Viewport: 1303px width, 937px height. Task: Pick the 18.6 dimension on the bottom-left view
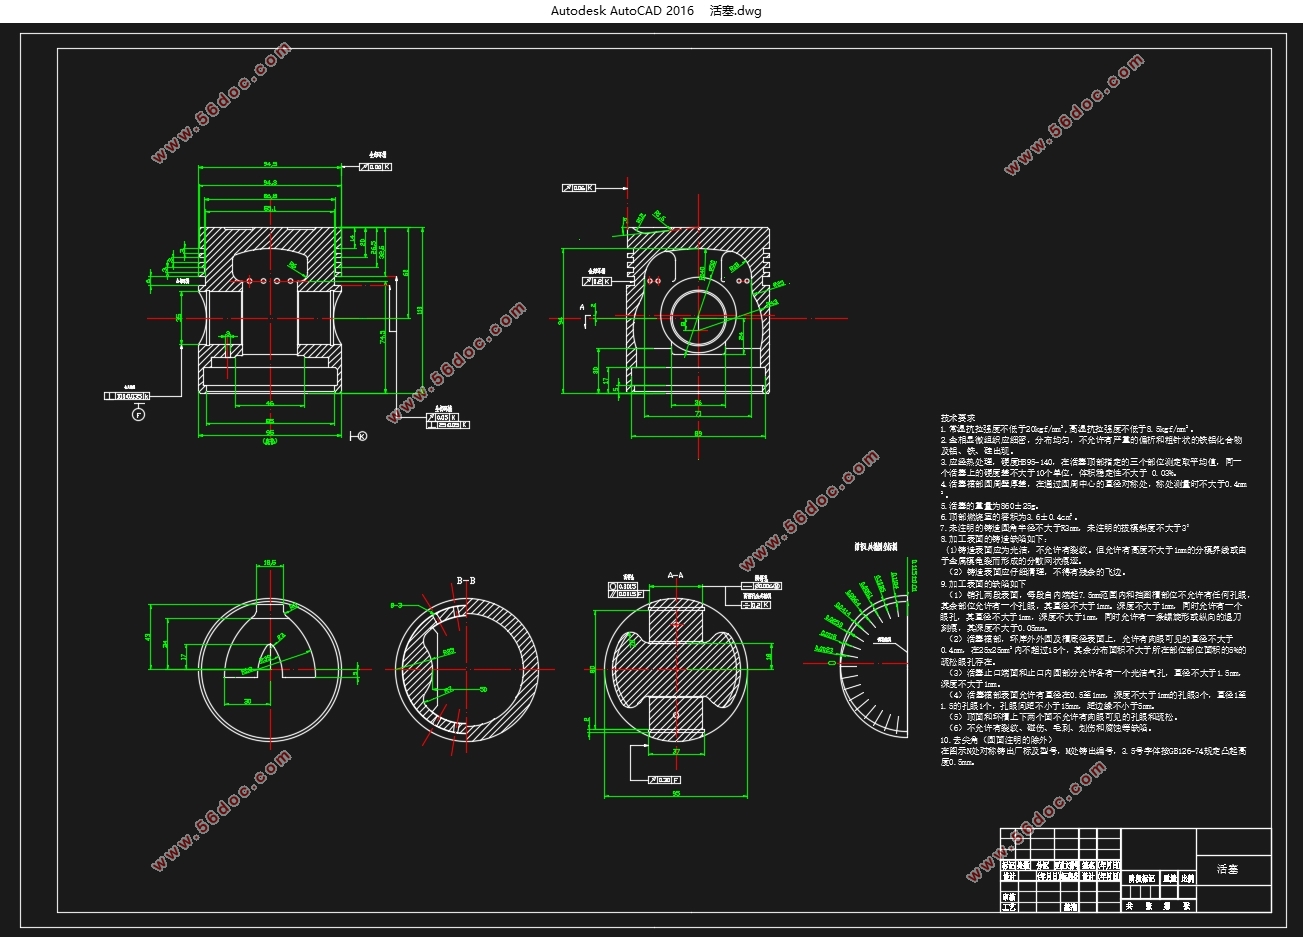pos(269,563)
